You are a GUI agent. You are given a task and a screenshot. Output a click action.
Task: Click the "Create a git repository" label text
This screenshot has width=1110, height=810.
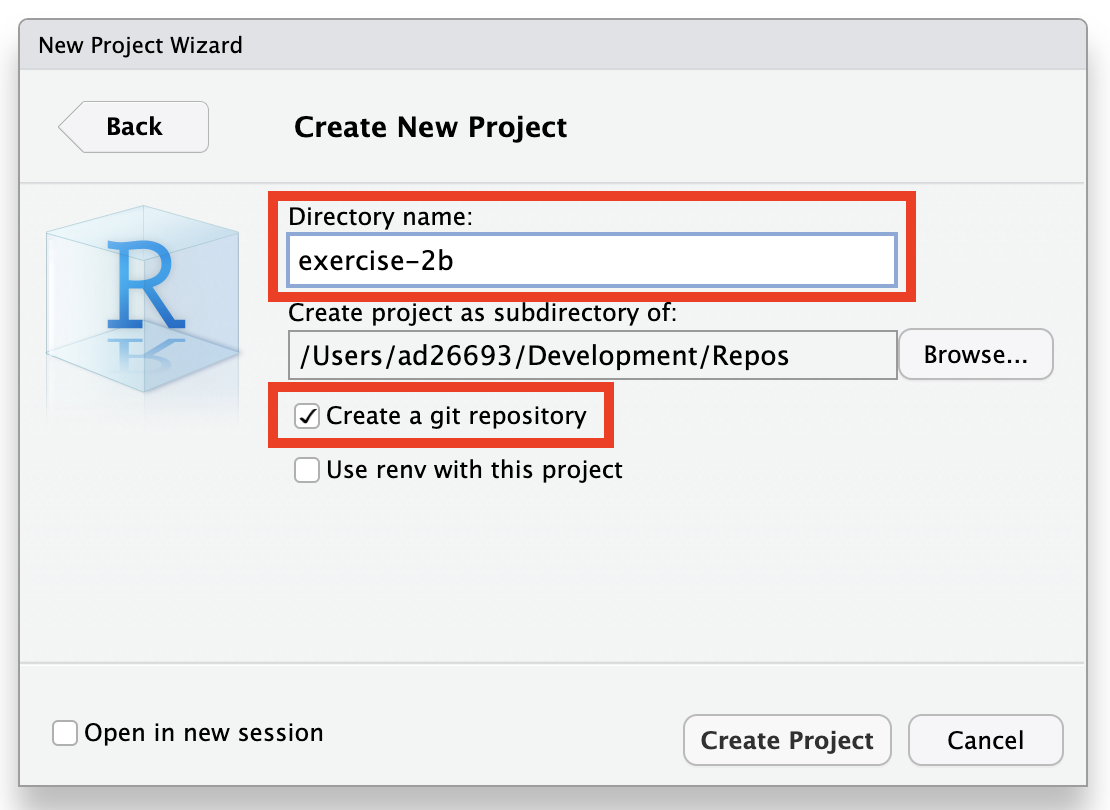pos(456,416)
